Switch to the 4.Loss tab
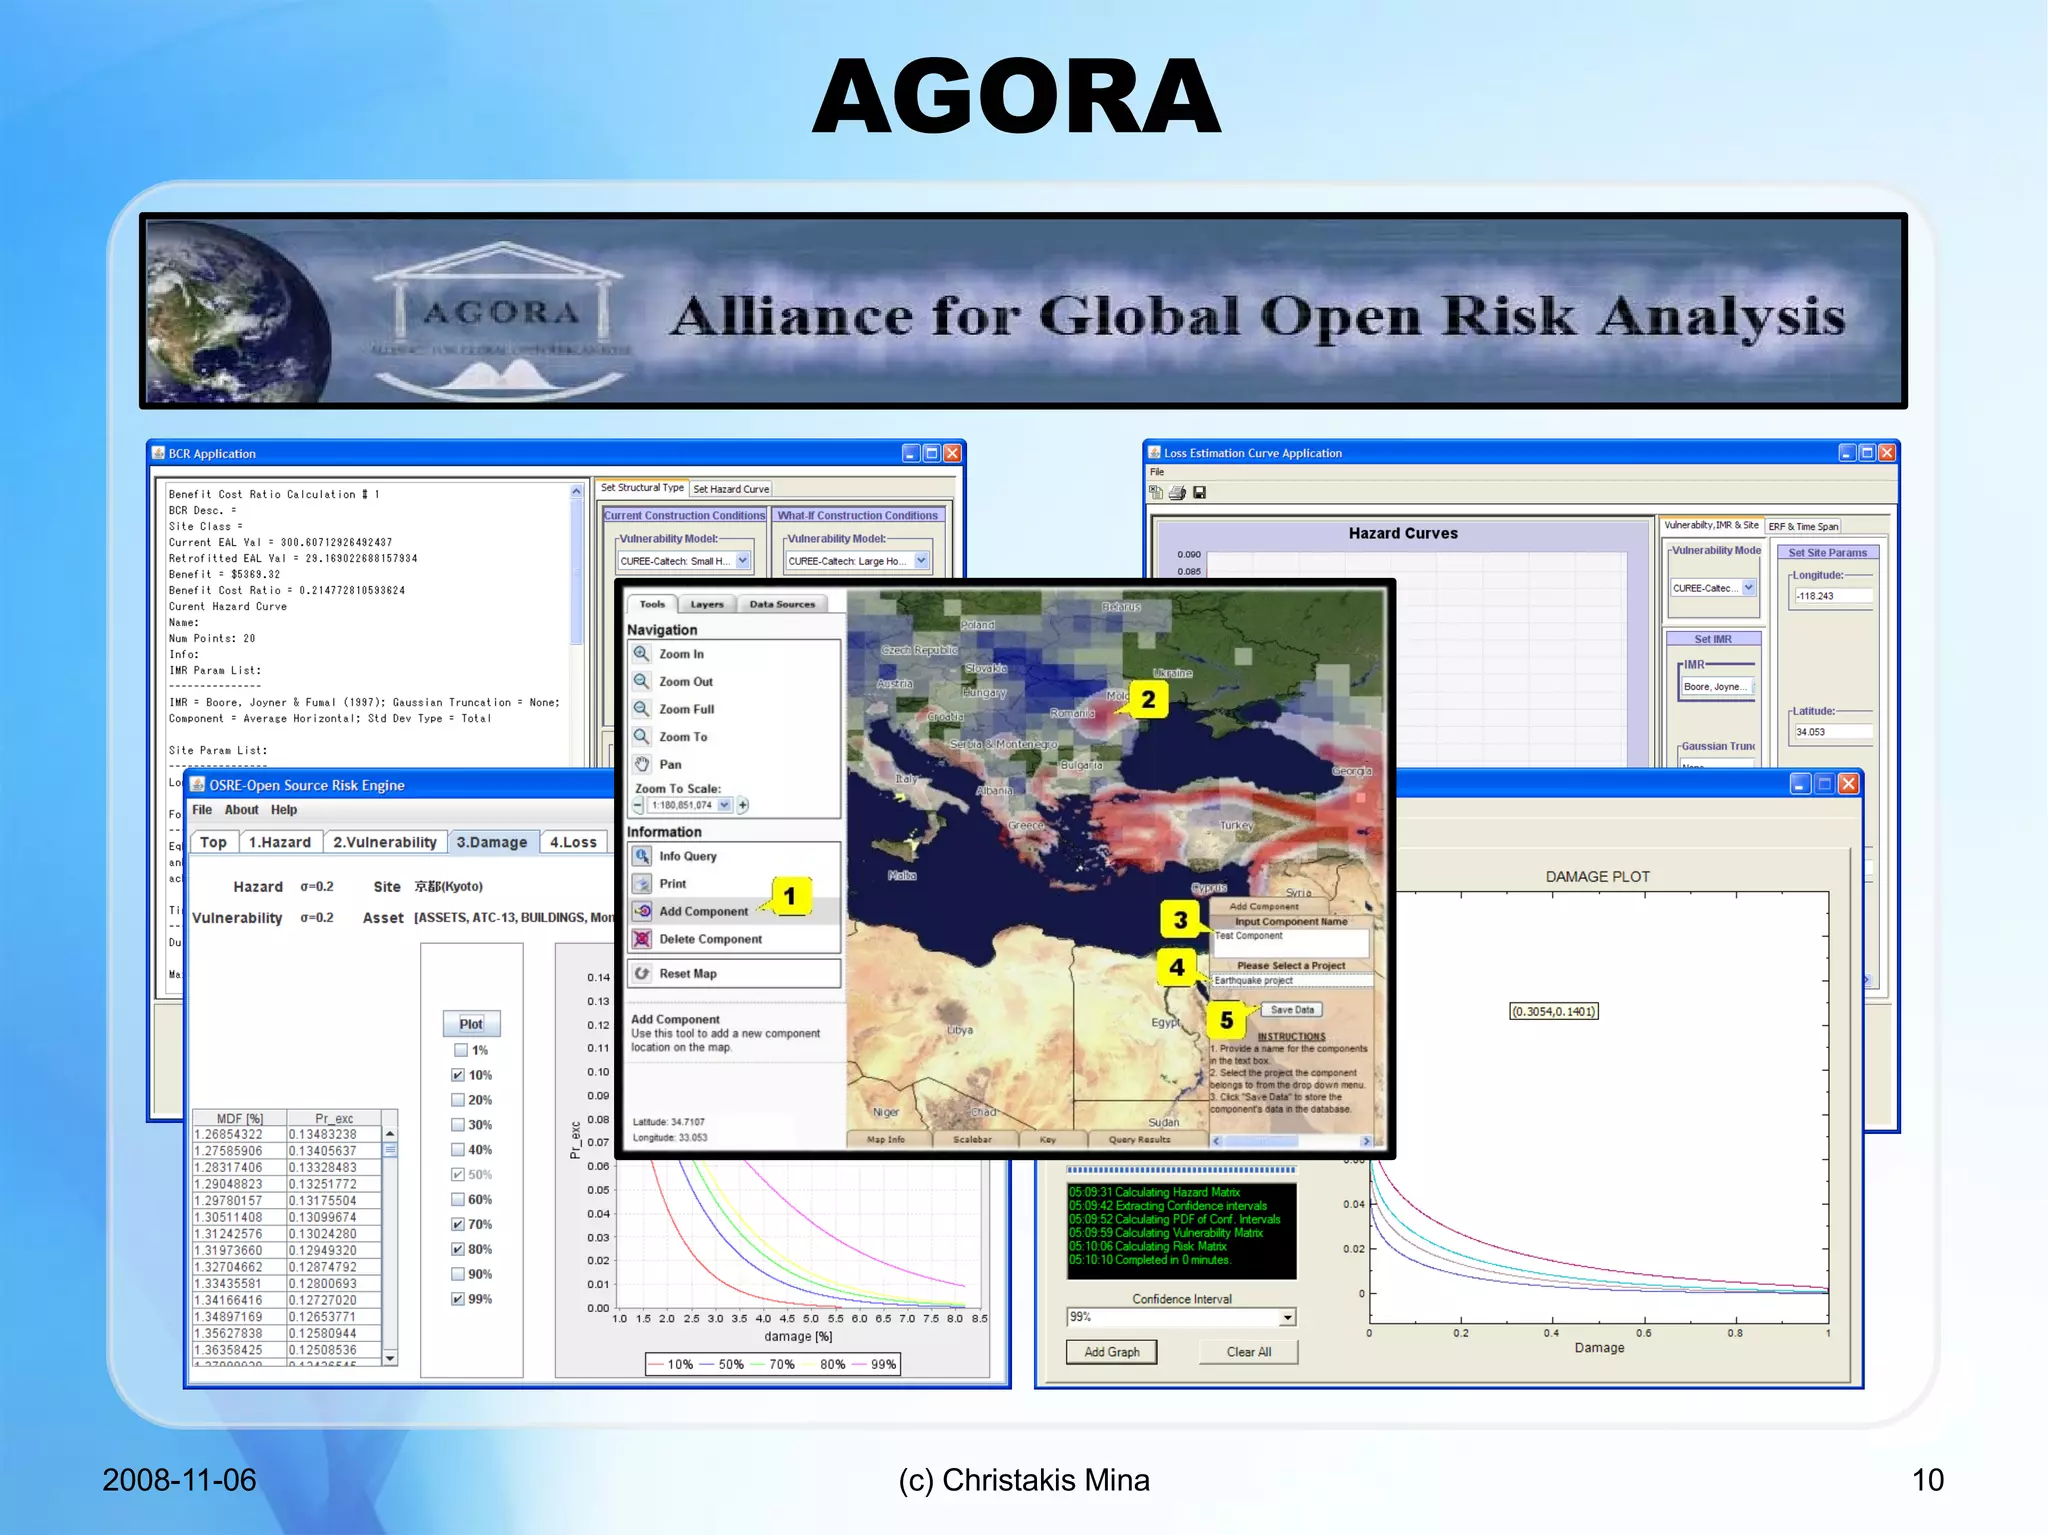 coord(573,842)
